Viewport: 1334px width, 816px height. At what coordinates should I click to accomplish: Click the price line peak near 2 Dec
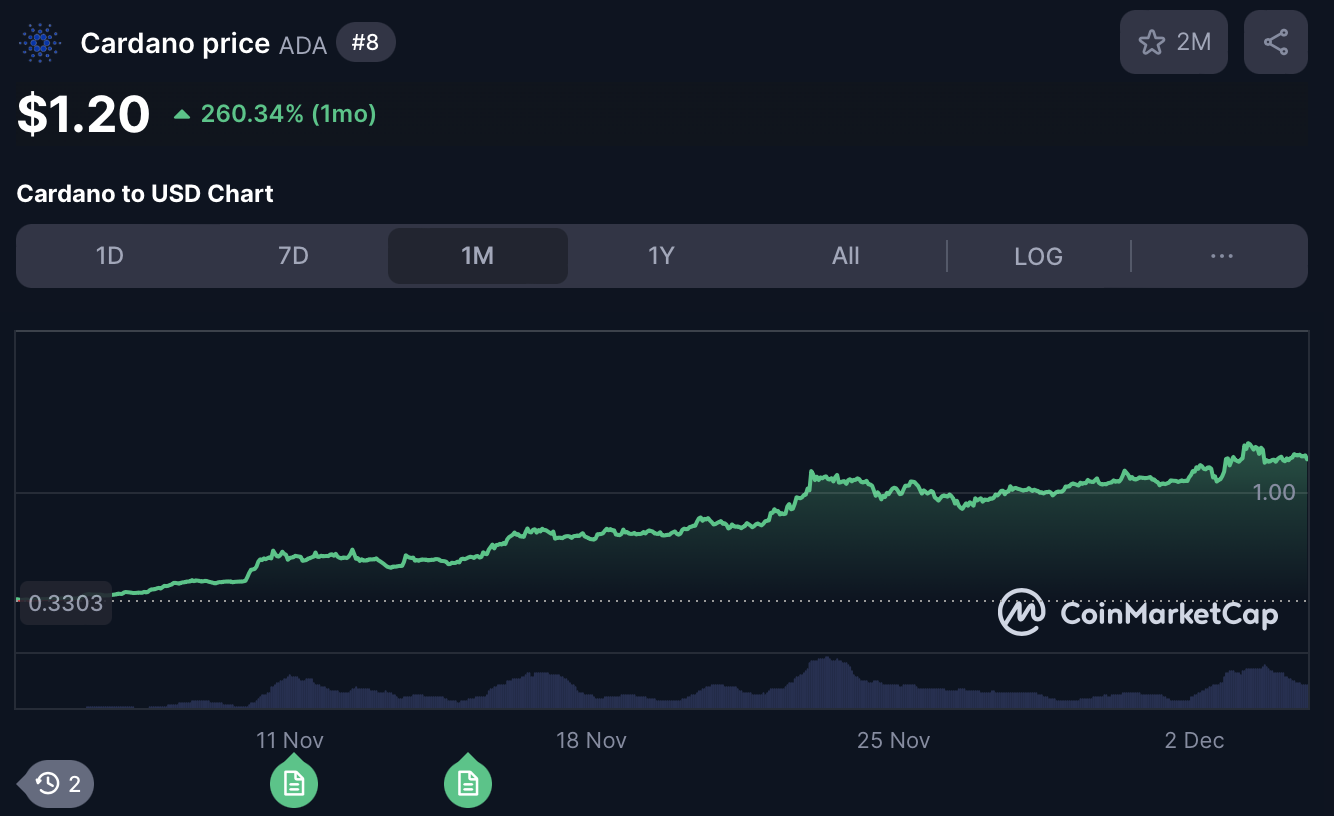pyautogui.click(x=1248, y=444)
